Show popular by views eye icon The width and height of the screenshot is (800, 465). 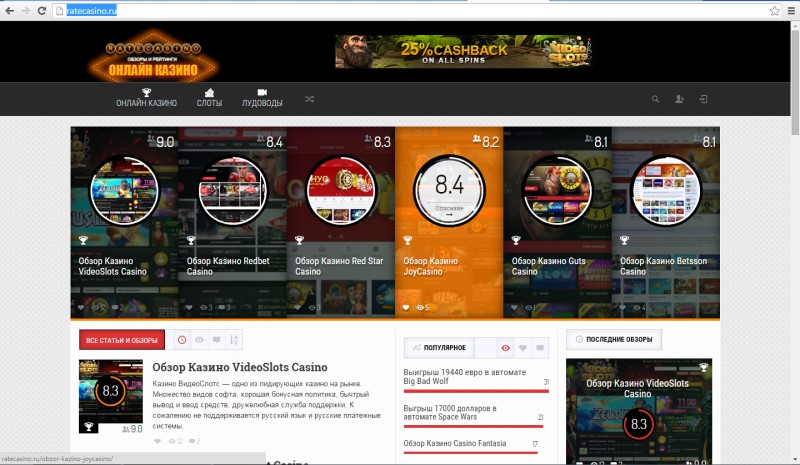click(x=506, y=348)
